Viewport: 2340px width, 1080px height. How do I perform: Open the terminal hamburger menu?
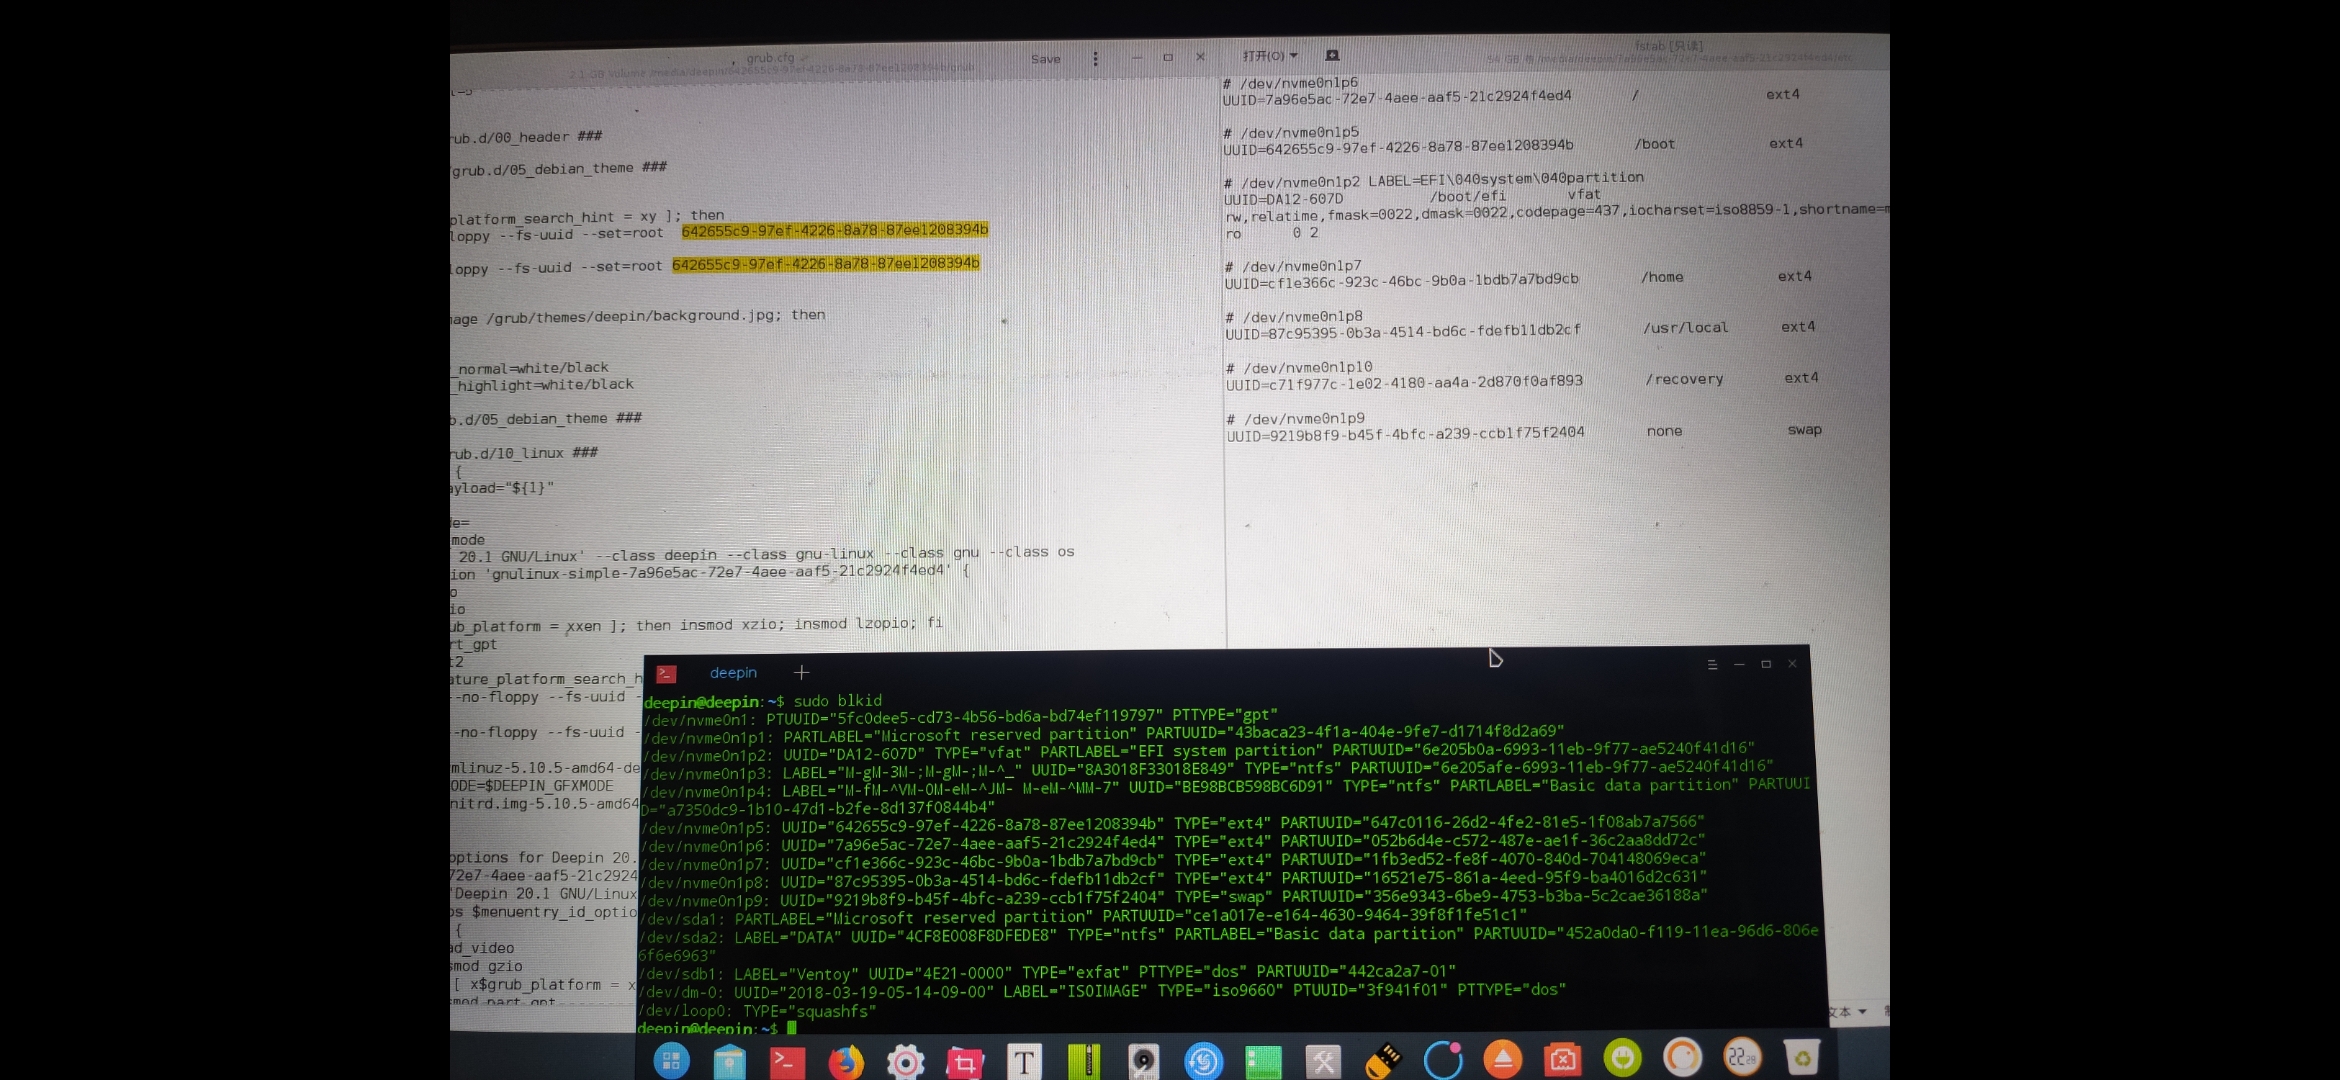point(1712,665)
